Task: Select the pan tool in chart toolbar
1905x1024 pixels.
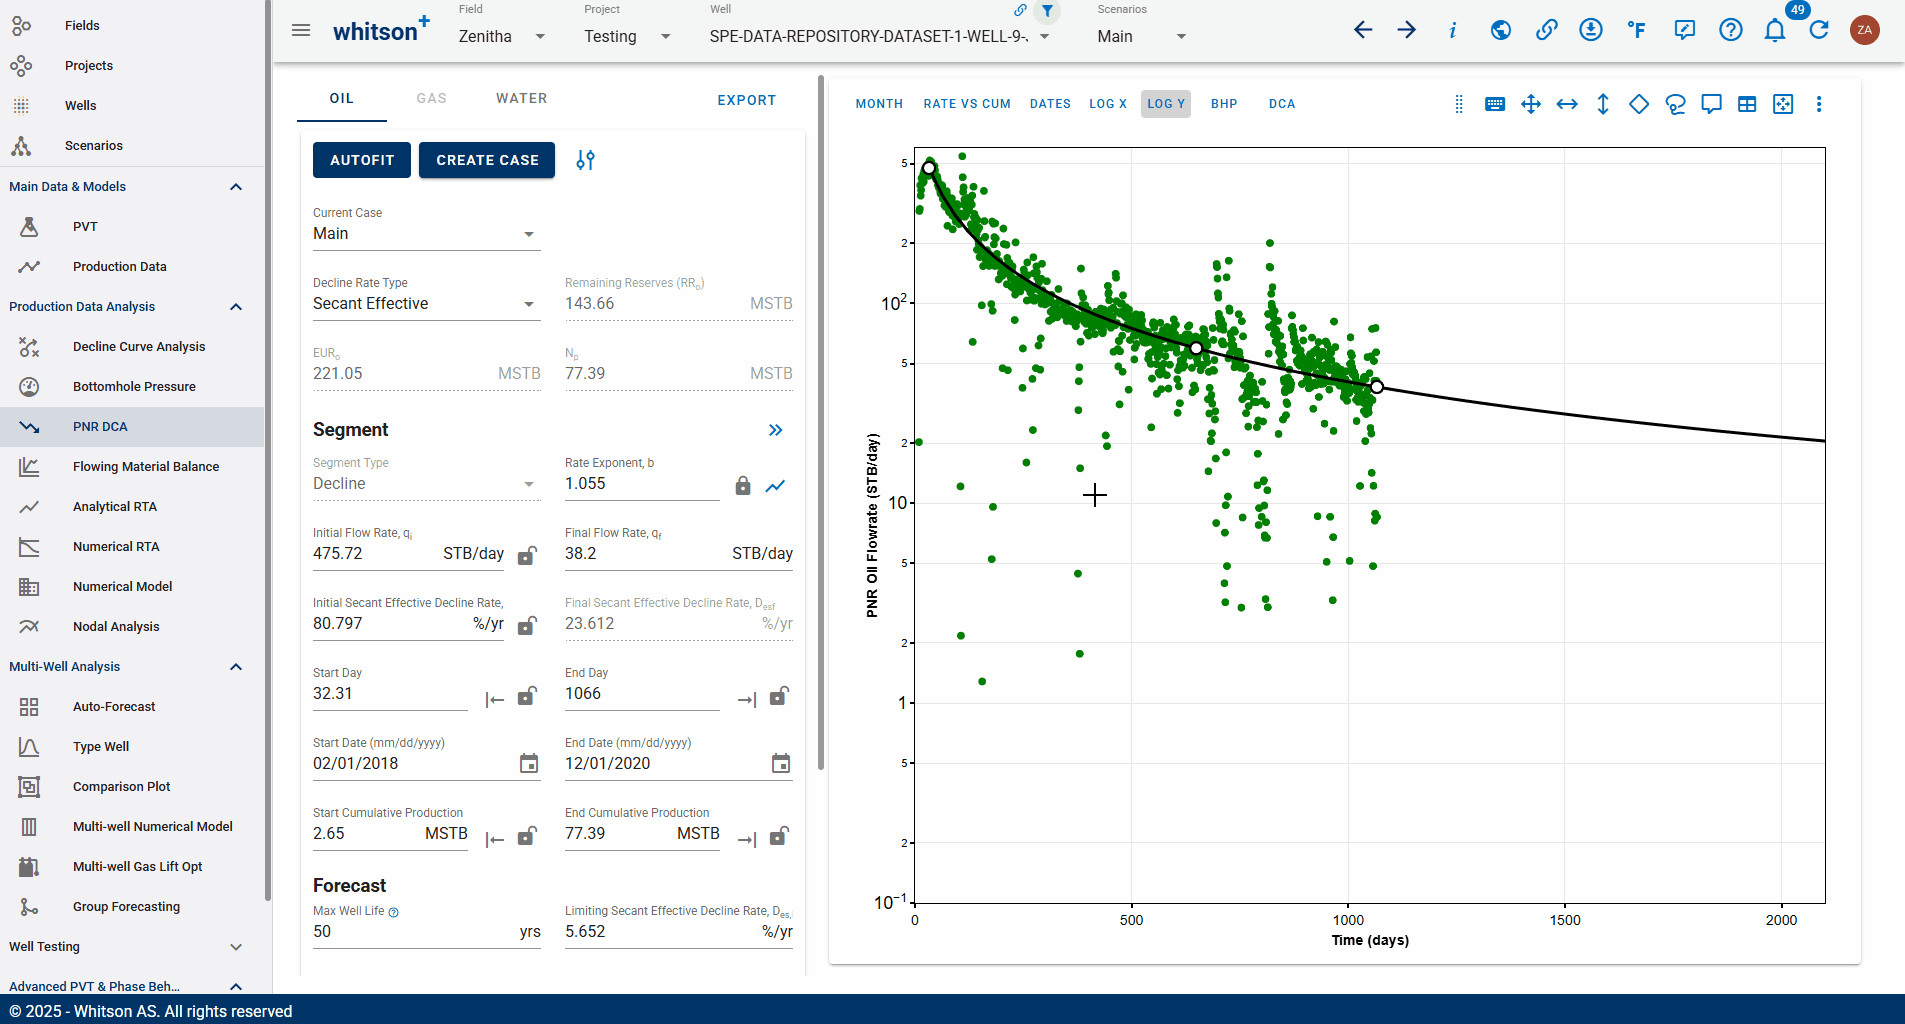Action: pyautogui.click(x=1531, y=104)
